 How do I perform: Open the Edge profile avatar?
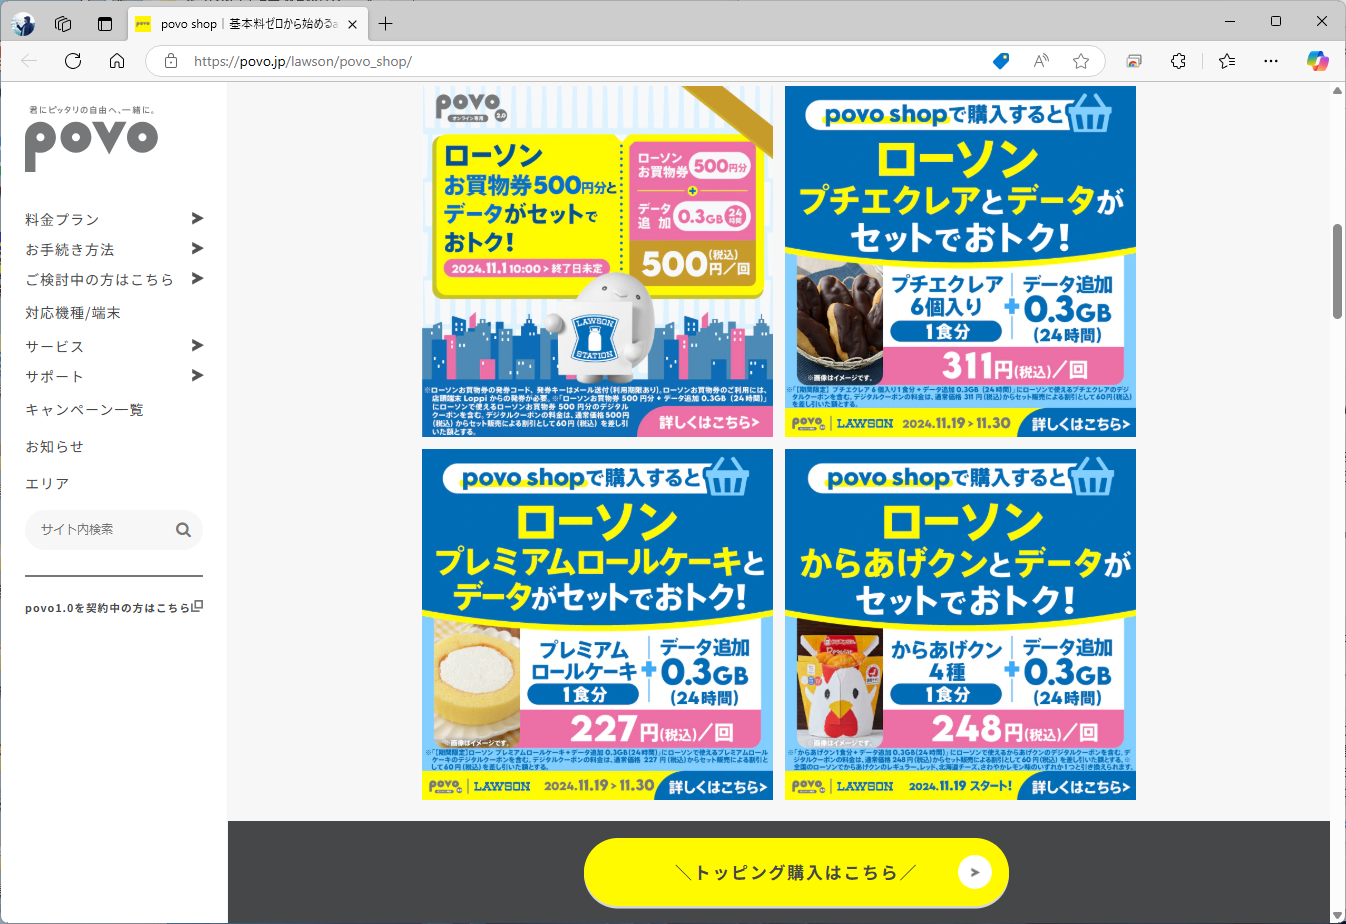[x=23, y=24]
